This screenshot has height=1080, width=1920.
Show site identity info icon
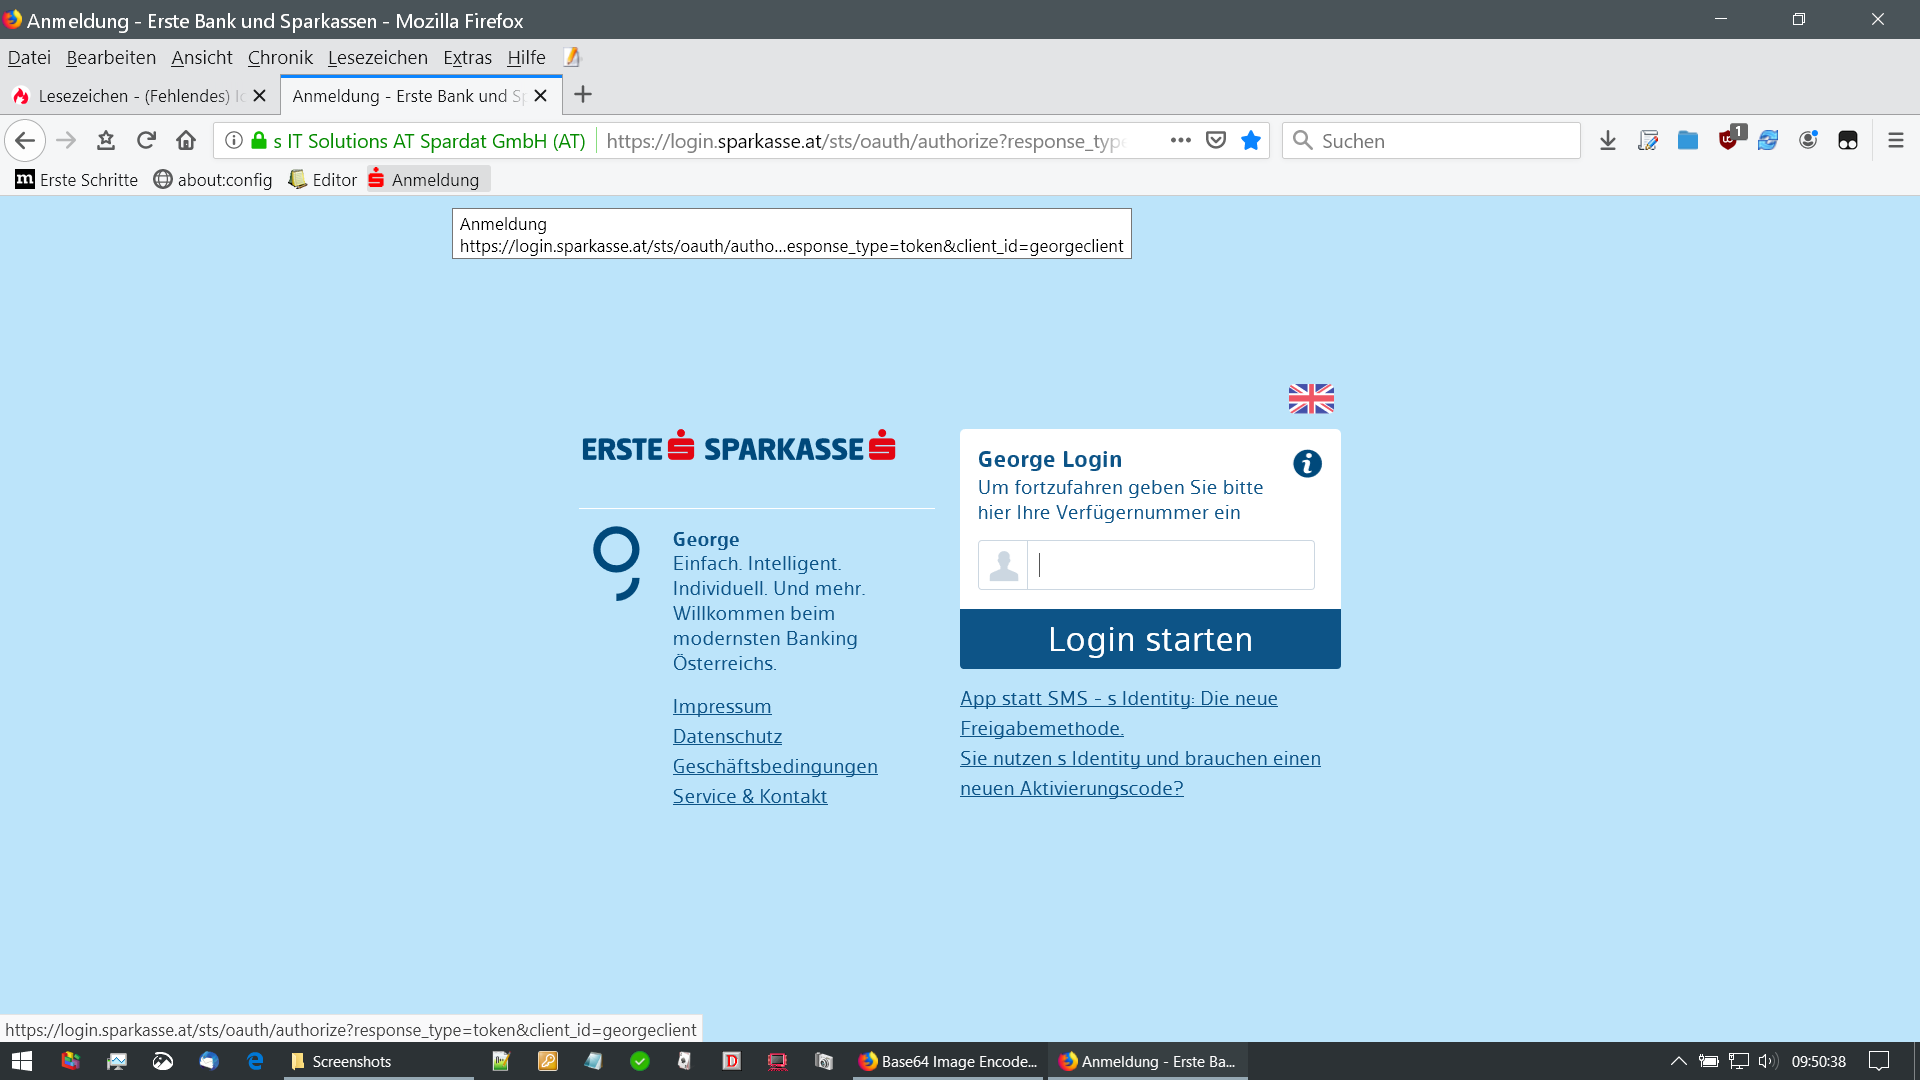234,140
